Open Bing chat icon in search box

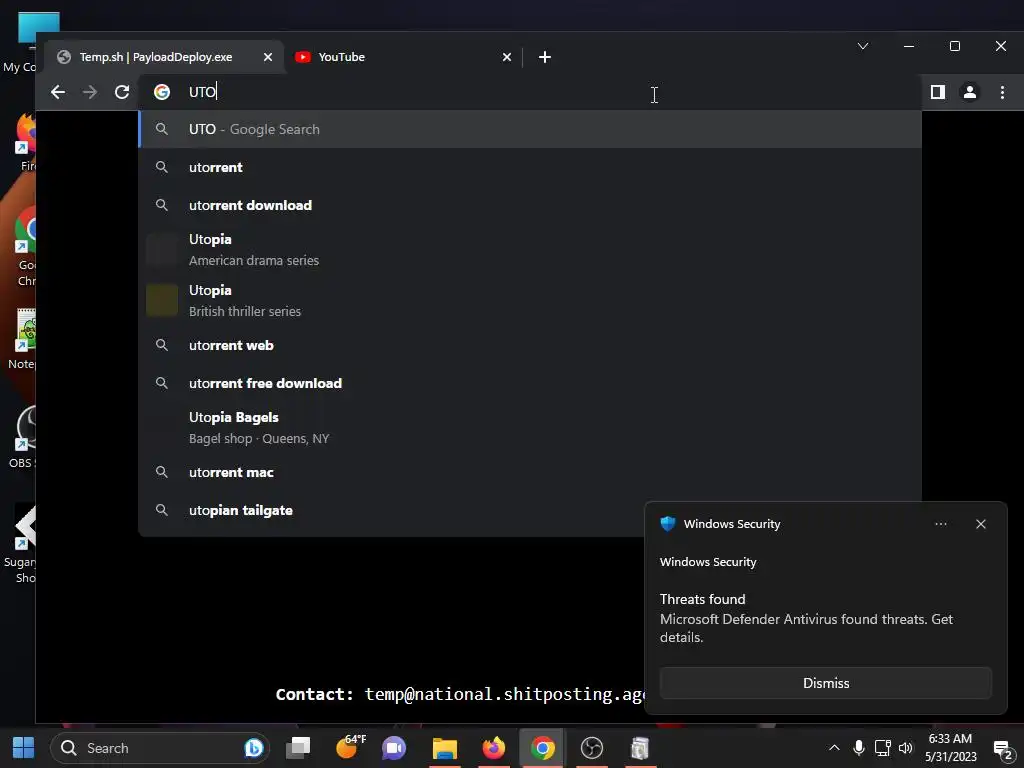(253, 748)
